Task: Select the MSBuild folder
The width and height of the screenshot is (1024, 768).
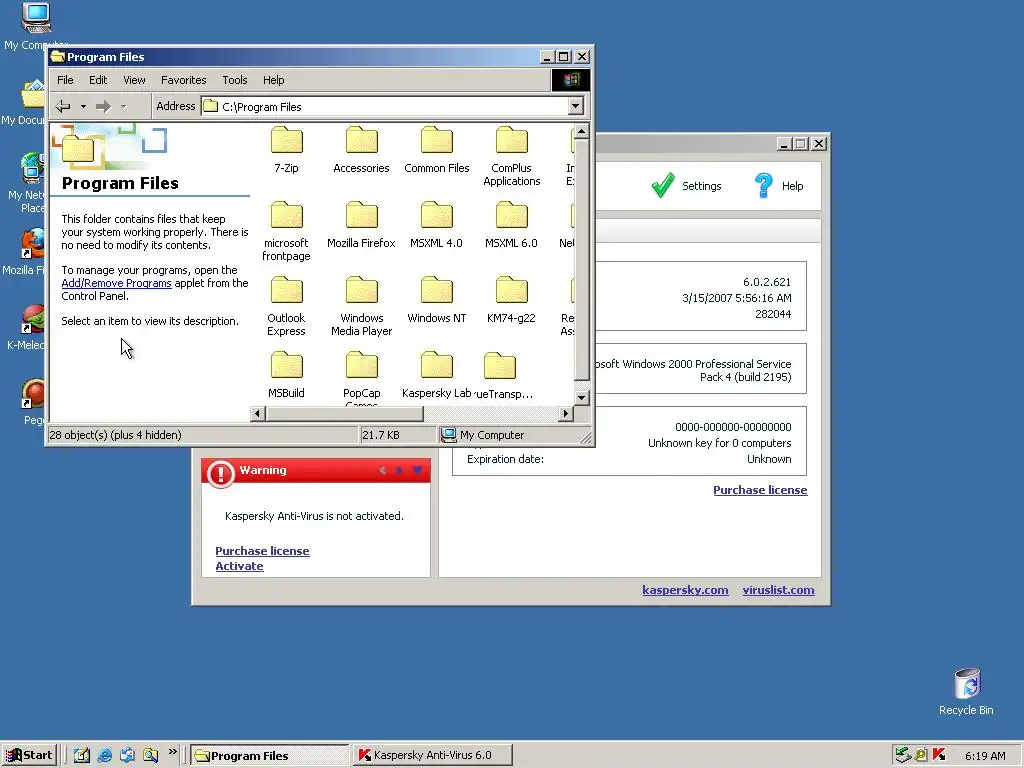Action: click(x=286, y=375)
